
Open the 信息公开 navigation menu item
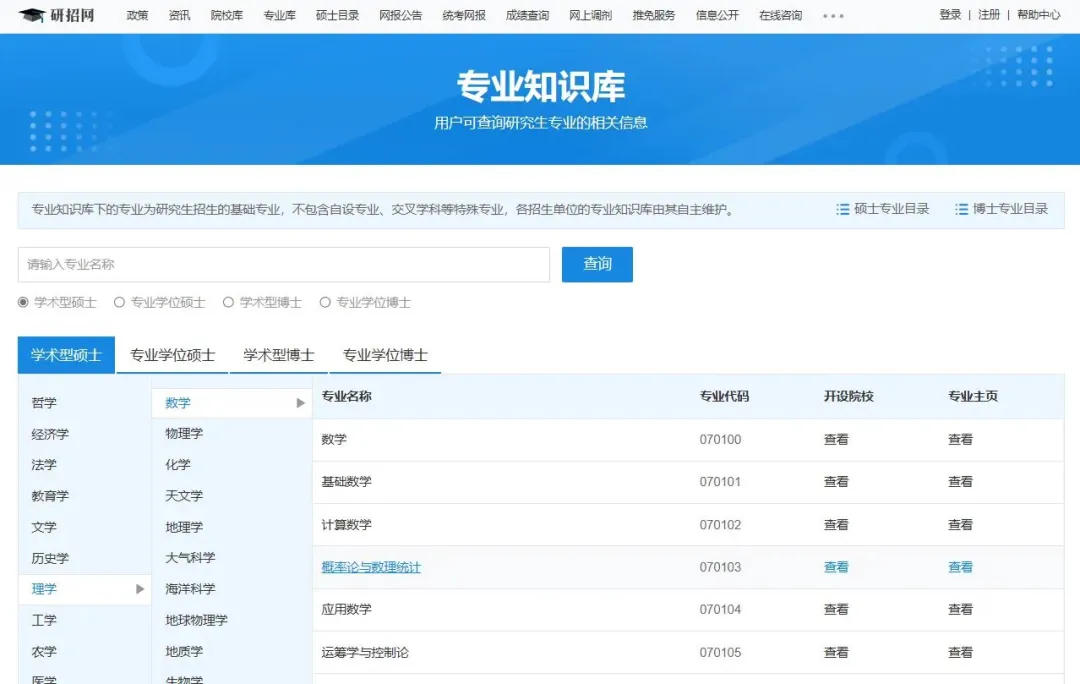pyautogui.click(x=717, y=15)
